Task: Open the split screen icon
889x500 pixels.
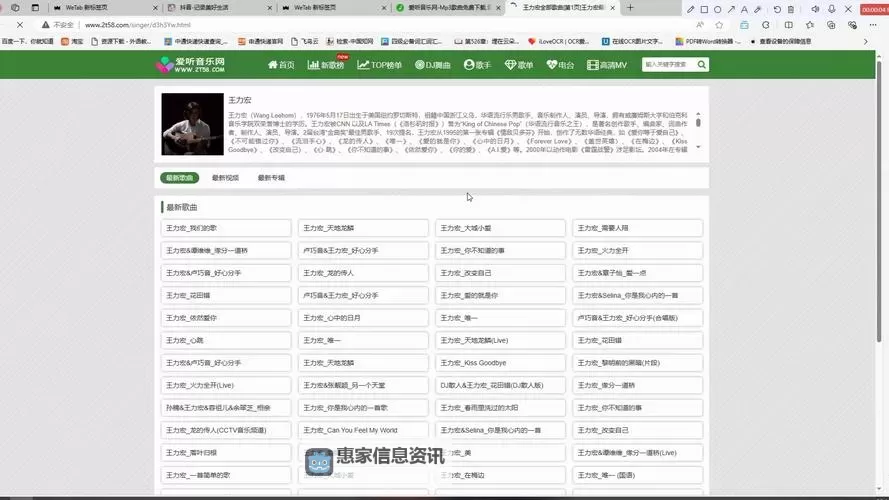Action: (x=789, y=25)
